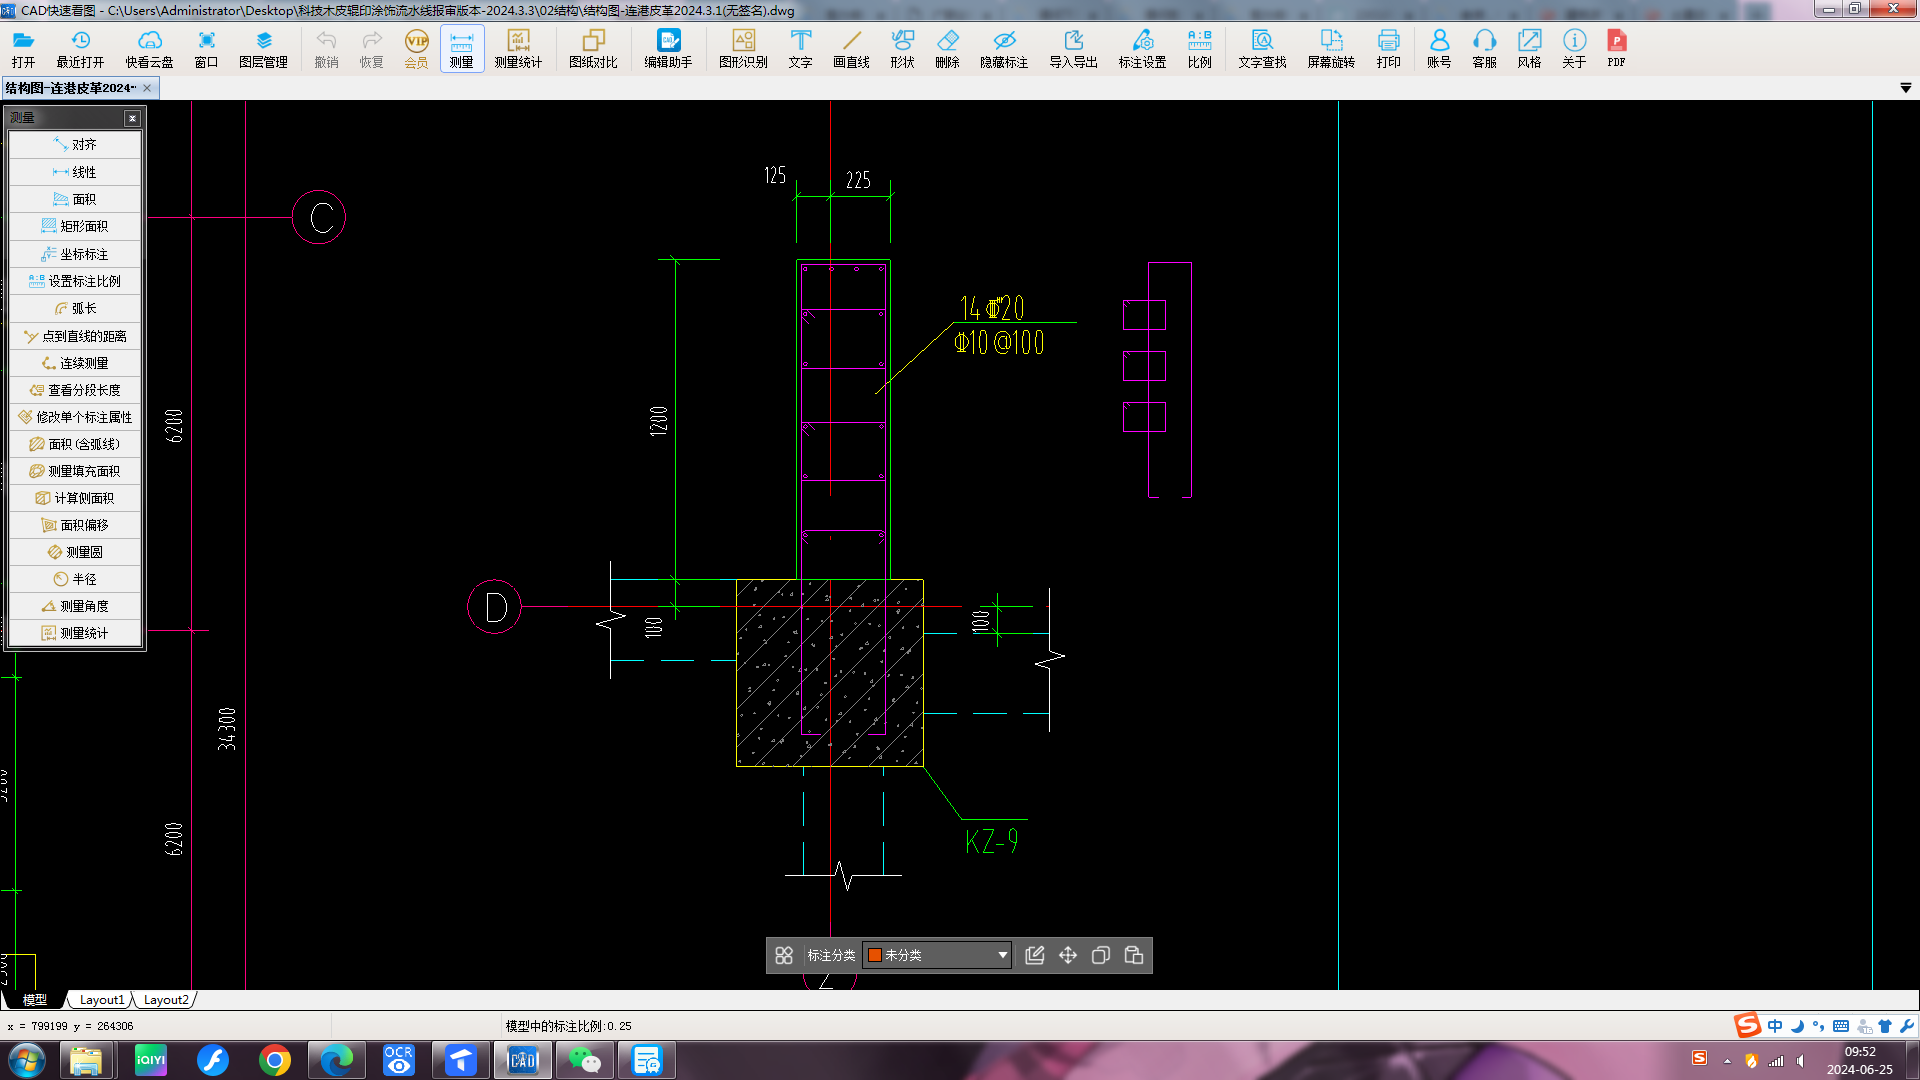Open the 未分类 annotation category dropdown
The height and width of the screenshot is (1080, 1920).
pyautogui.click(x=937, y=955)
